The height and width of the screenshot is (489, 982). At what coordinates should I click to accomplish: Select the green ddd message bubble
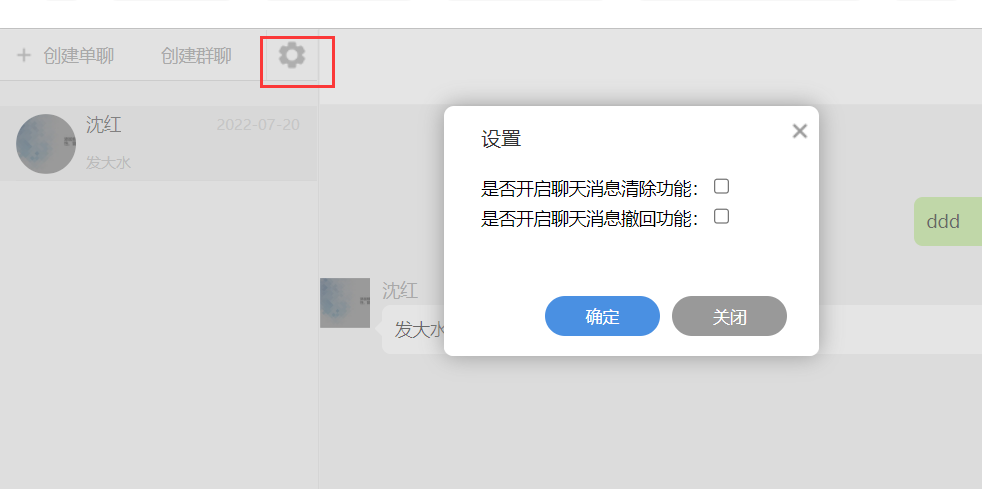[948, 222]
